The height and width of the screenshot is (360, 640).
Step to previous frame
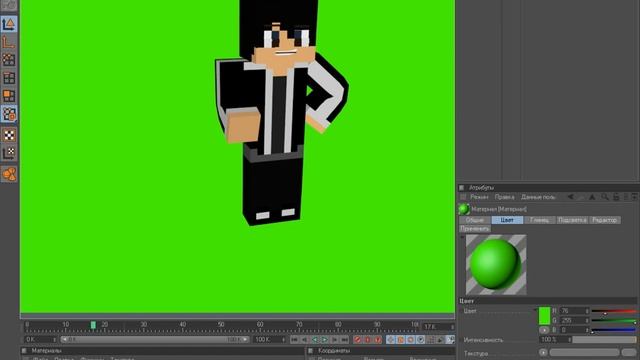click(x=304, y=340)
